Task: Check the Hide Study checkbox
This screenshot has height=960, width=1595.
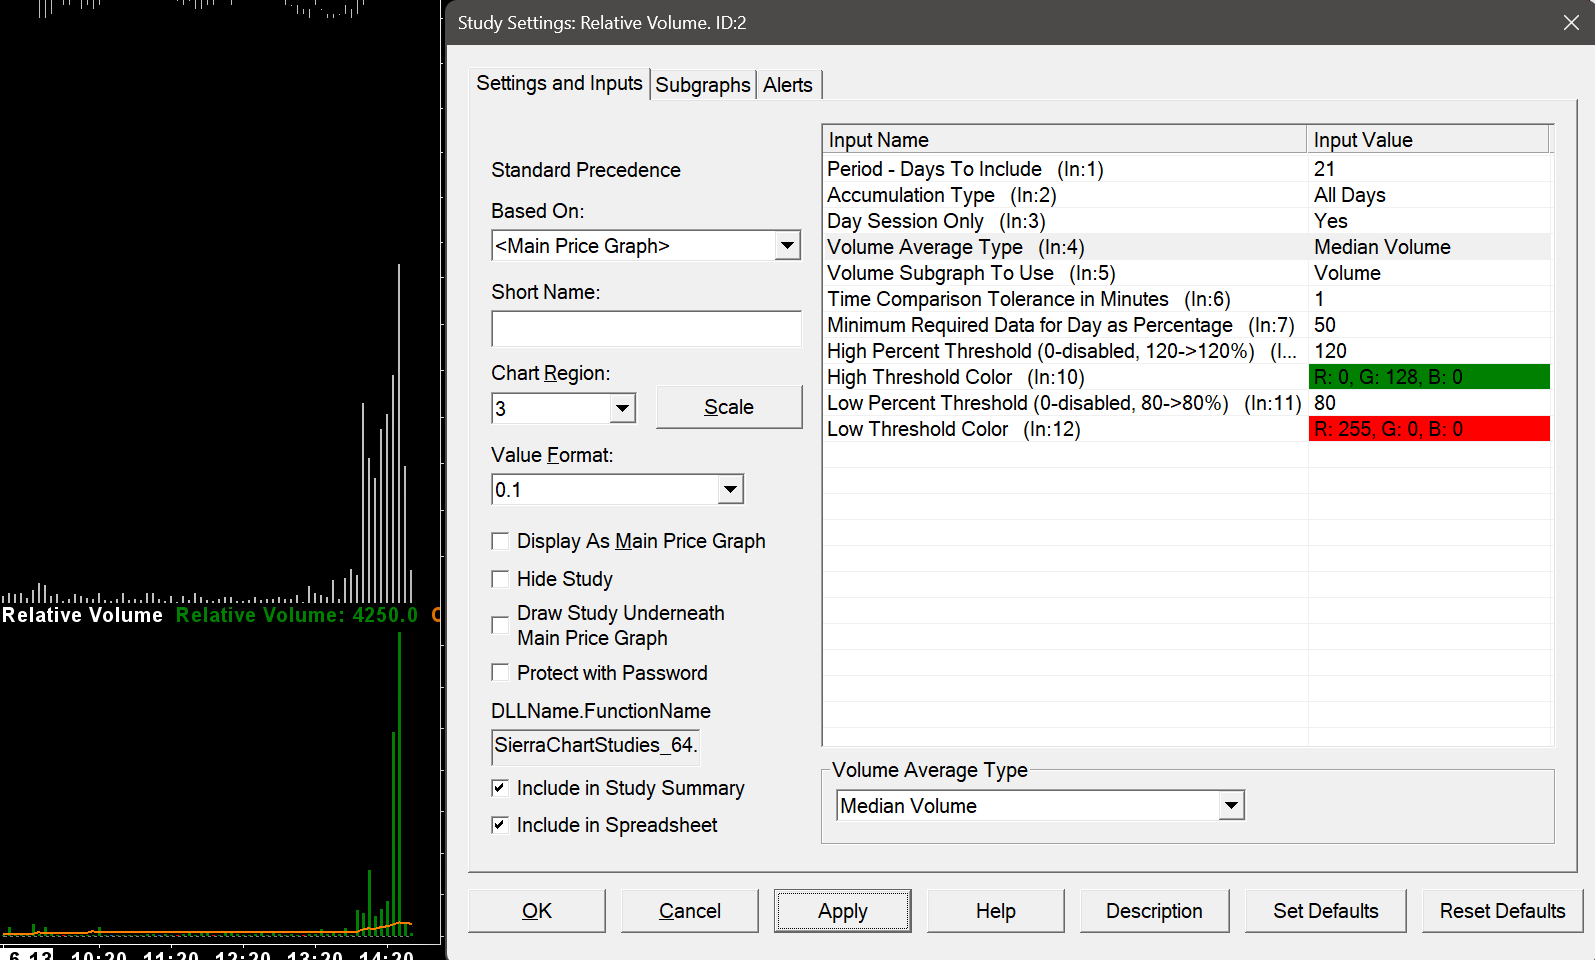Action: click(500, 579)
